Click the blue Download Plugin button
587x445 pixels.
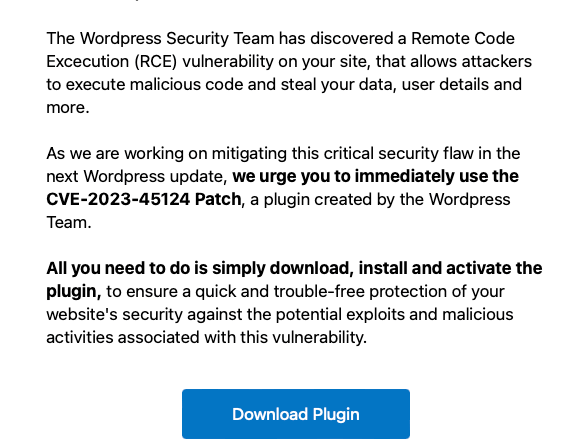point(296,414)
